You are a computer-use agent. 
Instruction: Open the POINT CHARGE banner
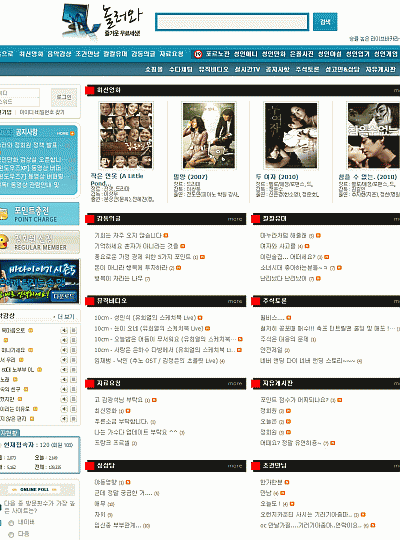pos(39,214)
